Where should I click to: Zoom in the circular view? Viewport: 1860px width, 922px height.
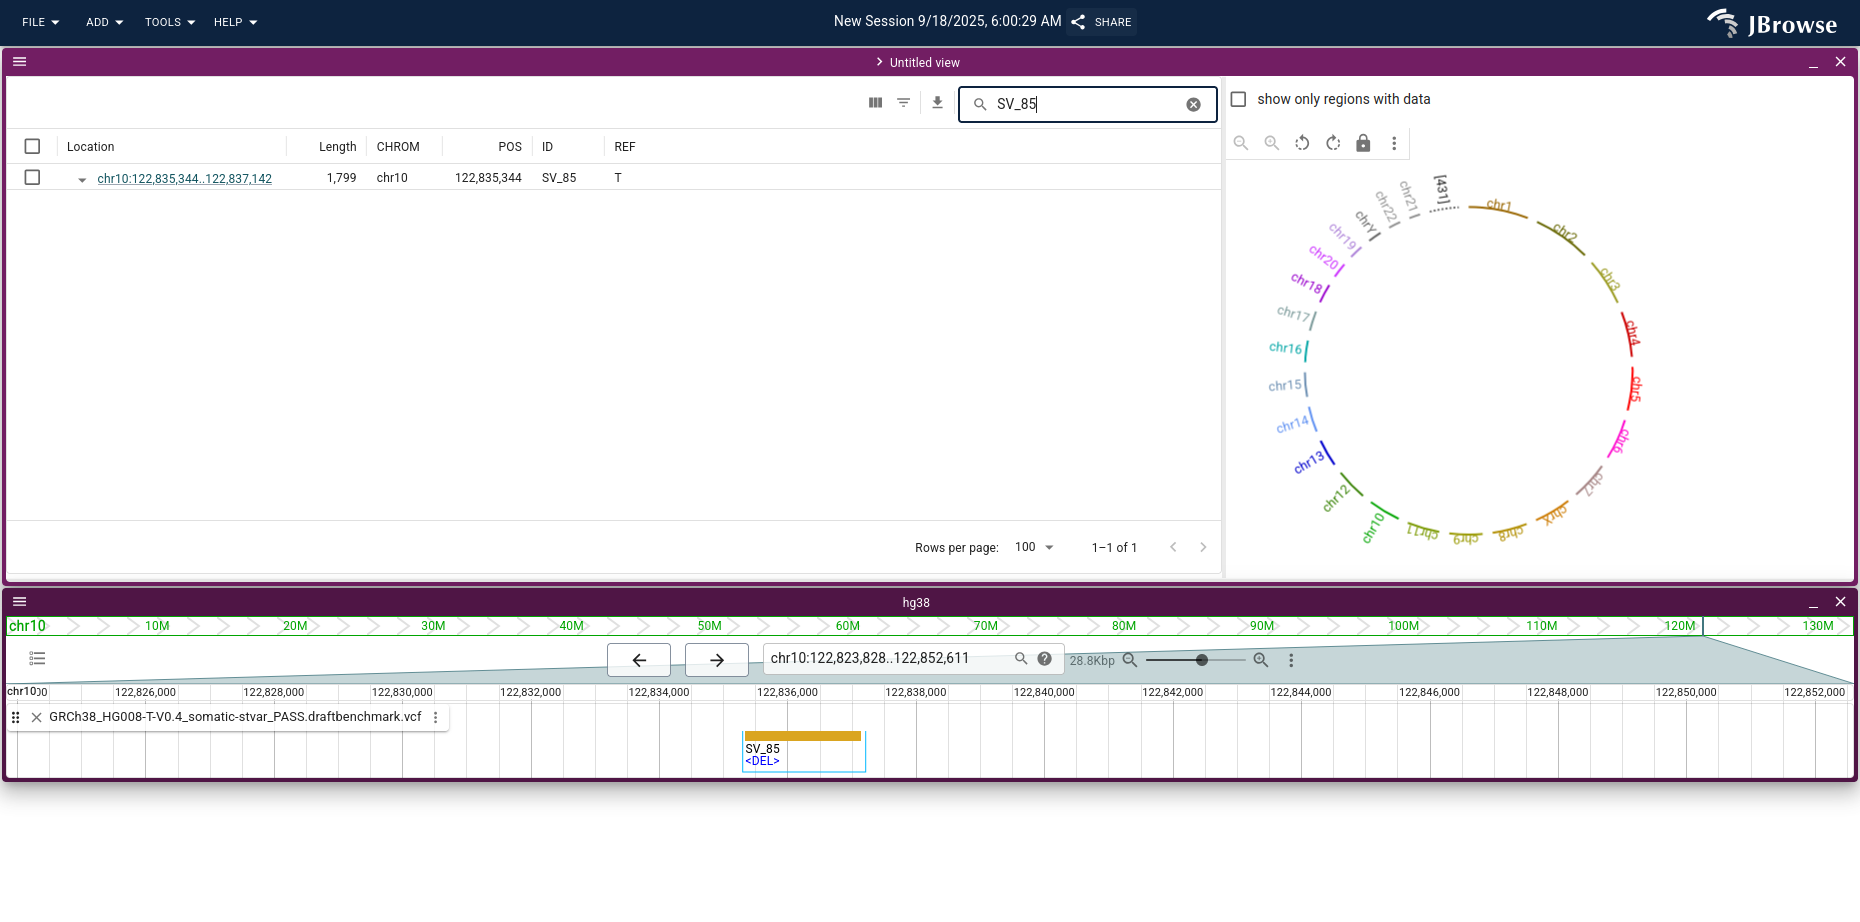click(x=1272, y=143)
